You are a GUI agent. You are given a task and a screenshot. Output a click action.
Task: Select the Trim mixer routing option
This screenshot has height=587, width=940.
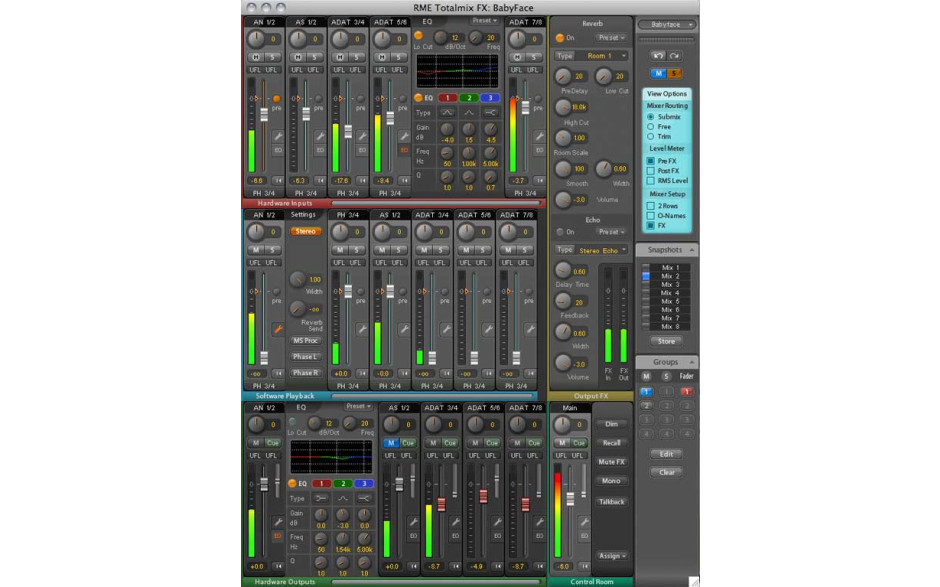(x=650, y=137)
